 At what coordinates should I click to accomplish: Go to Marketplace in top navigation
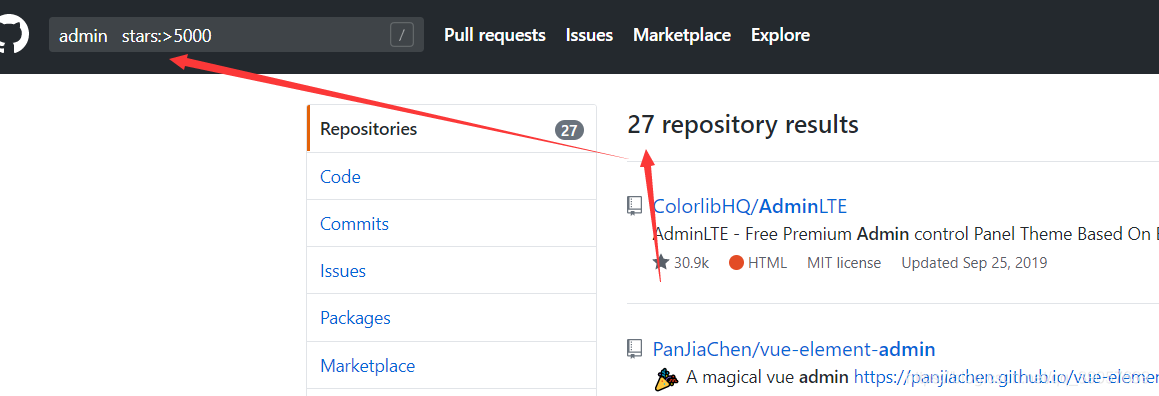pos(682,35)
